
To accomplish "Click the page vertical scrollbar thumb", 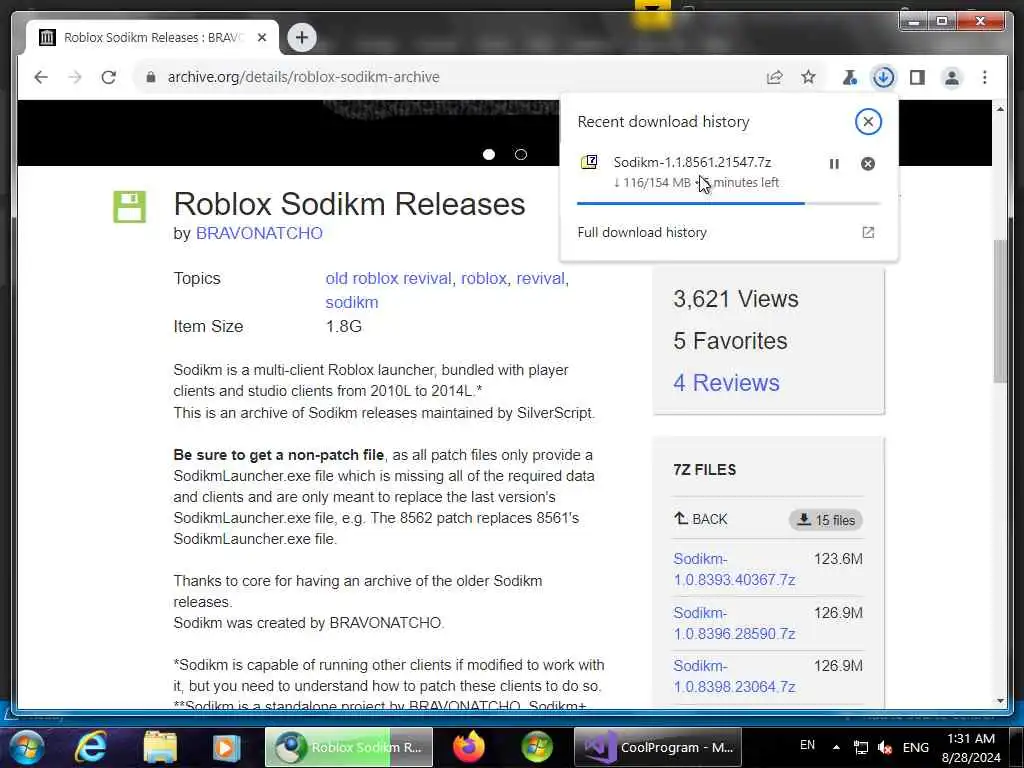I will coord(1000,312).
